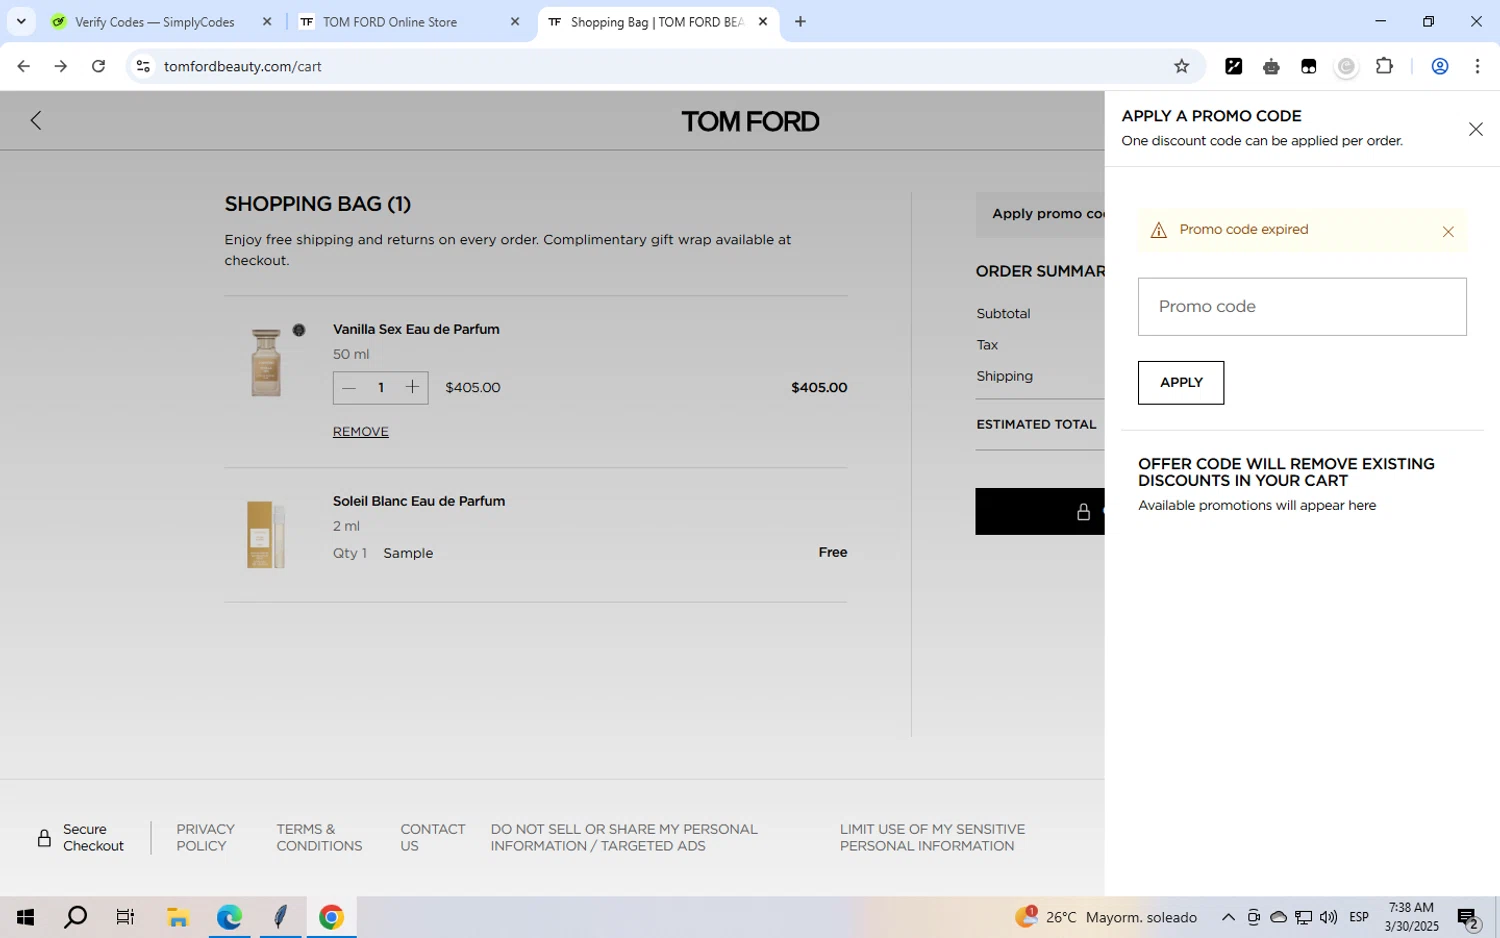
Task: Click the black square extension icon with pen
Action: pyautogui.click(x=1234, y=67)
